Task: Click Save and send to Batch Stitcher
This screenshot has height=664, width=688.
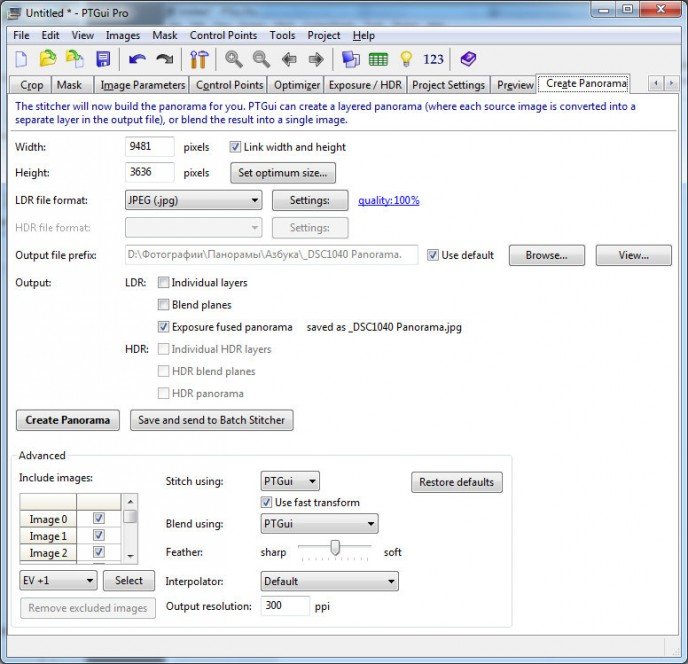Action: tap(211, 420)
